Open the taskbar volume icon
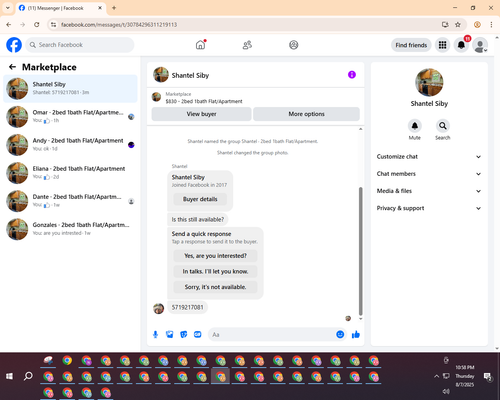The width and height of the screenshot is (500, 400). (446, 391)
